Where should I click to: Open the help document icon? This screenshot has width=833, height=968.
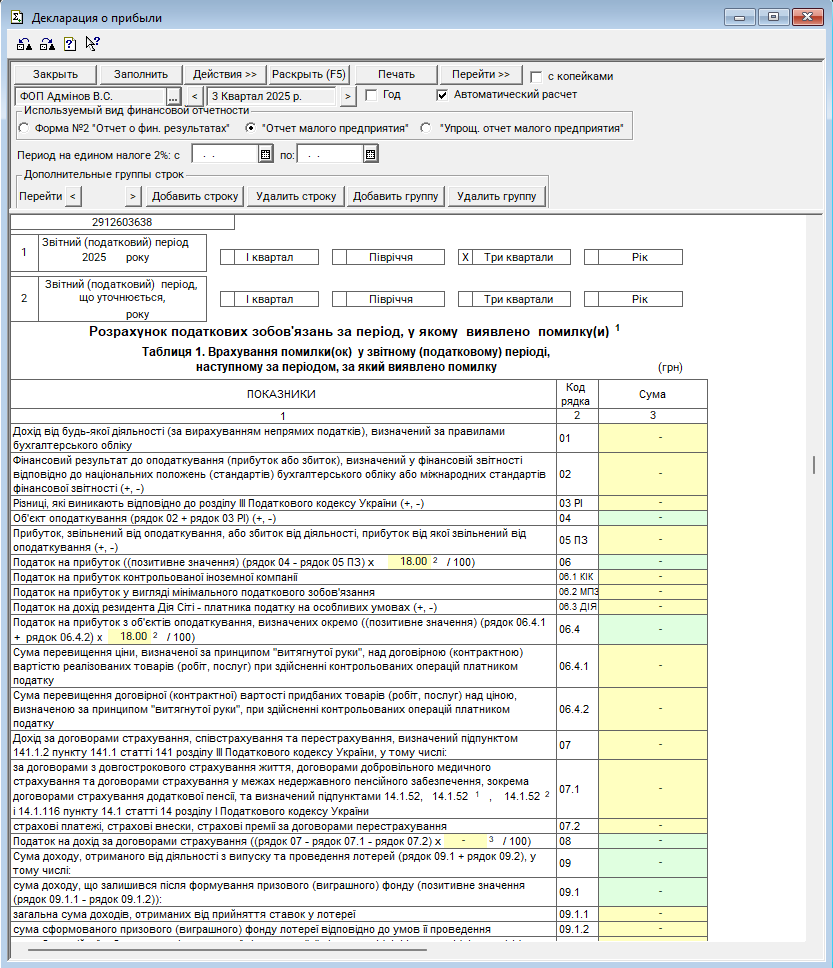[x=70, y=44]
